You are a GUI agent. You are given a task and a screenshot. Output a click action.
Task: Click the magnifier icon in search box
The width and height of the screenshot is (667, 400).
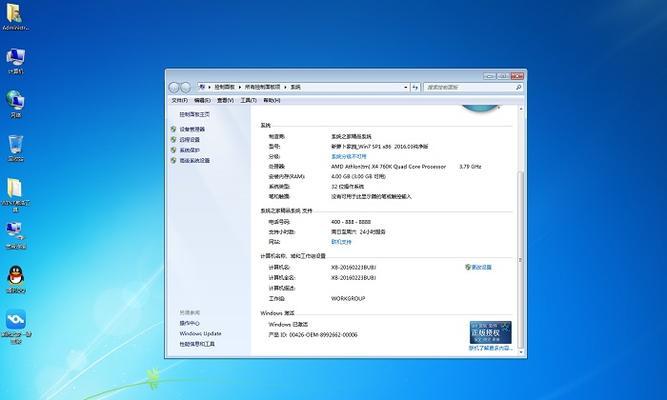tap(518, 87)
